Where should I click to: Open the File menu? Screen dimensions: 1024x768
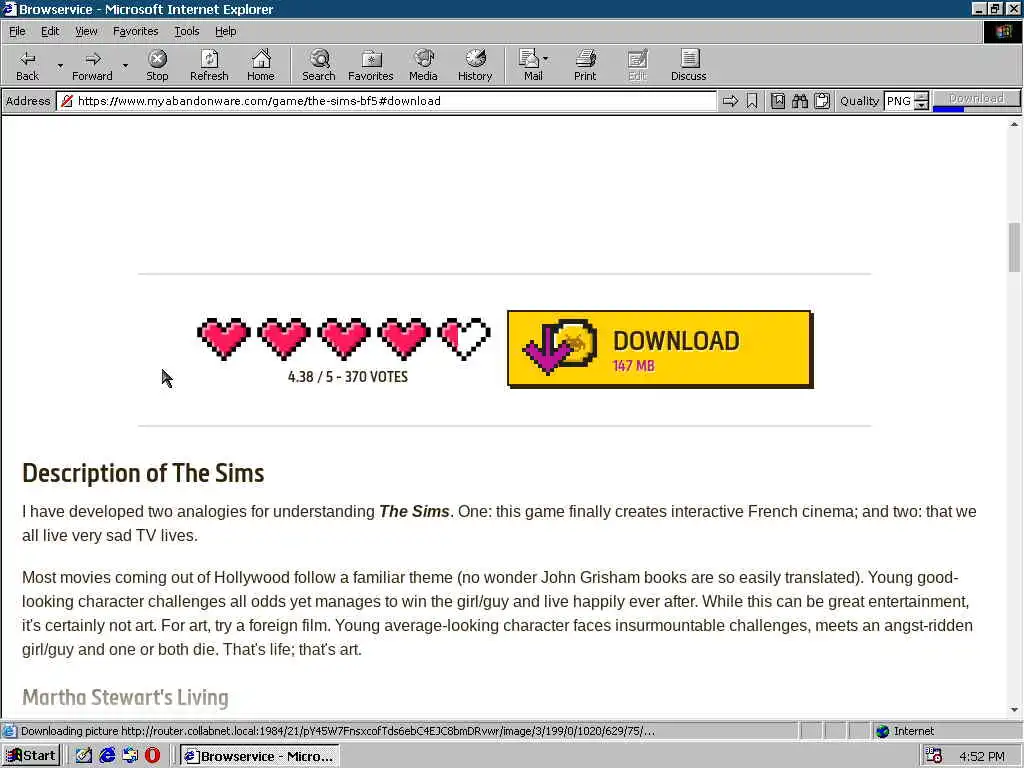coord(17,31)
